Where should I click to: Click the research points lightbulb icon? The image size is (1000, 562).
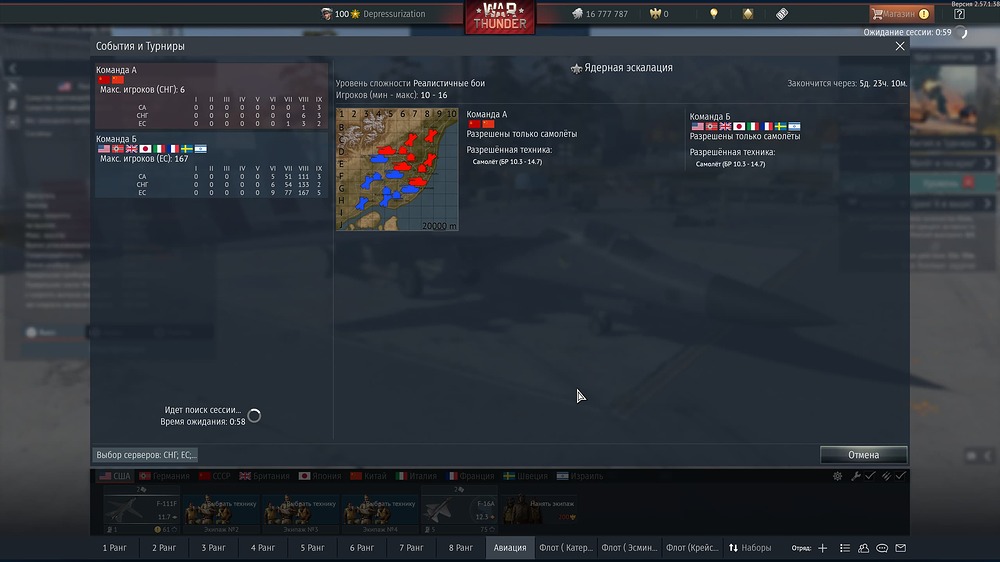tap(714, 13)
